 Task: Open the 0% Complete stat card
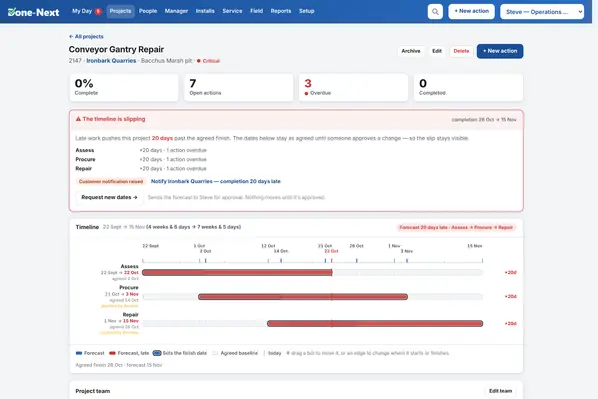(x=124, y=87)
